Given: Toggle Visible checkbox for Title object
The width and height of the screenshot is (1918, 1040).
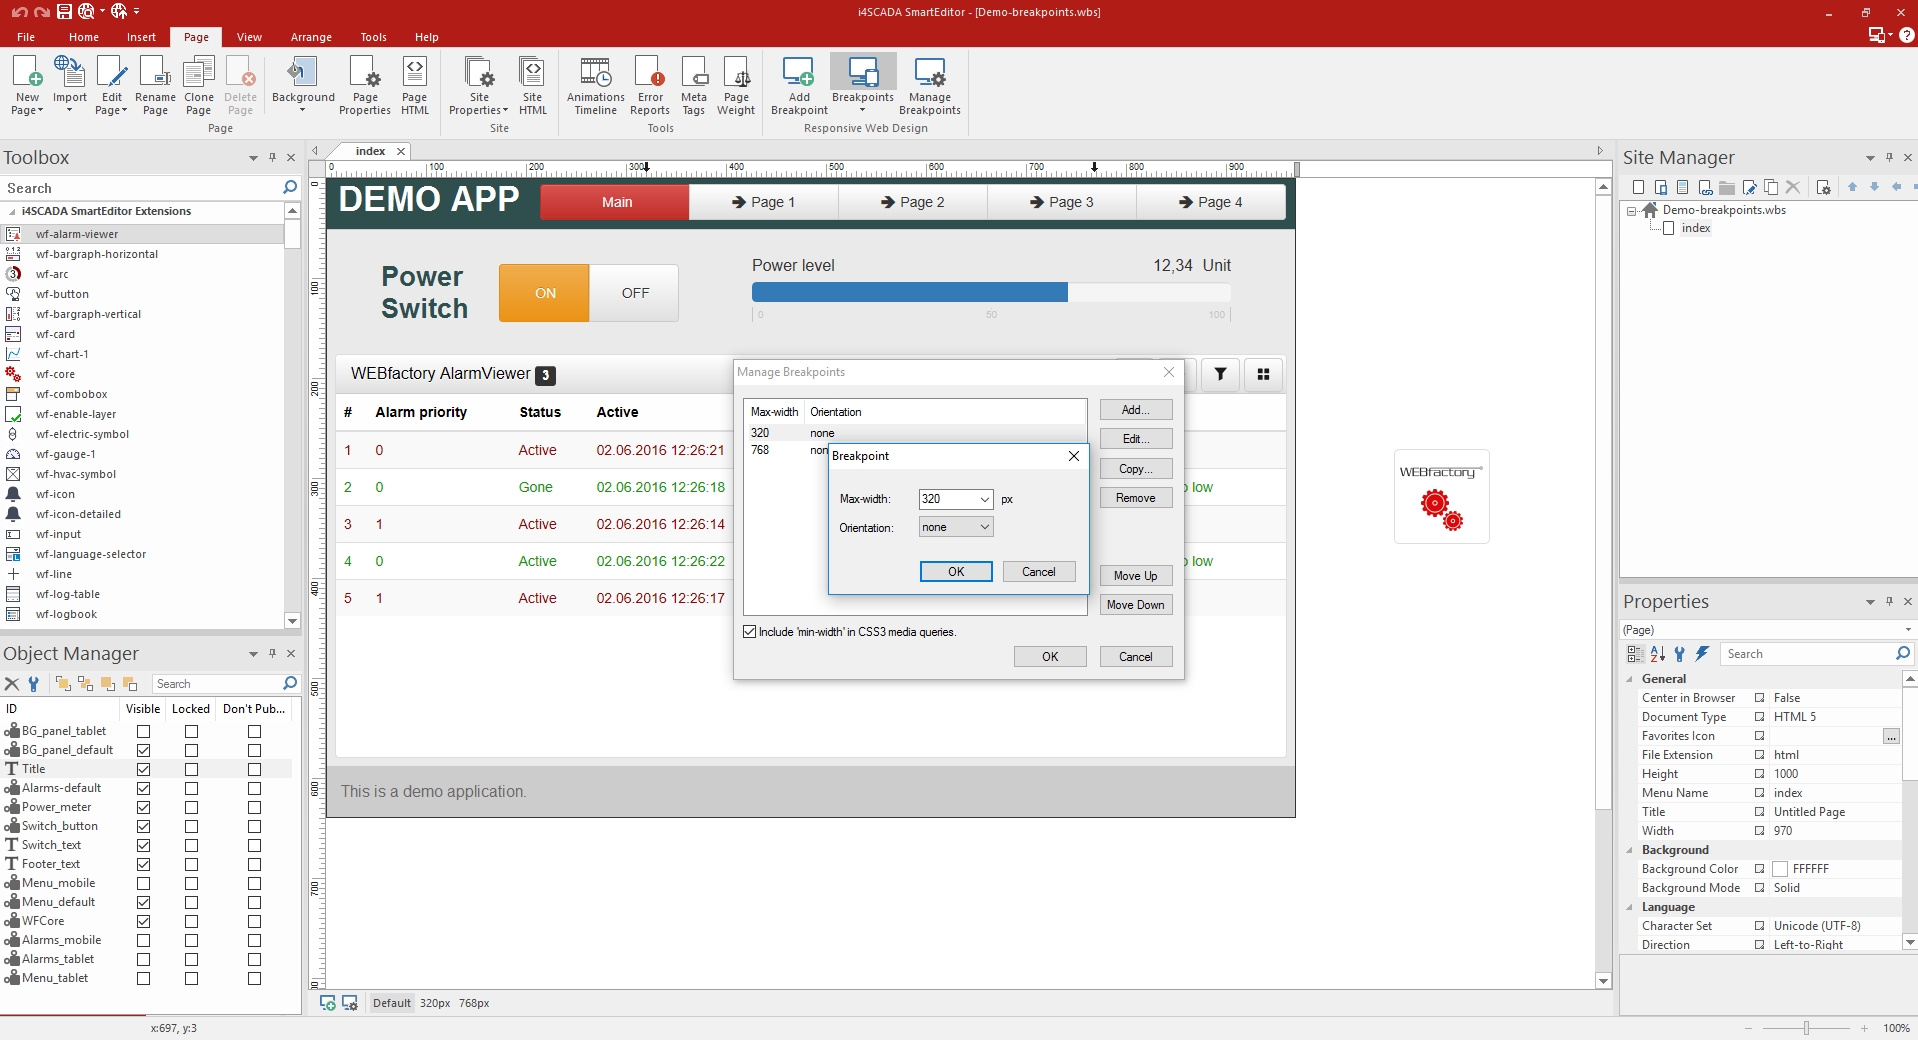Looking at the screenshot, I should [x=143, y=769].
